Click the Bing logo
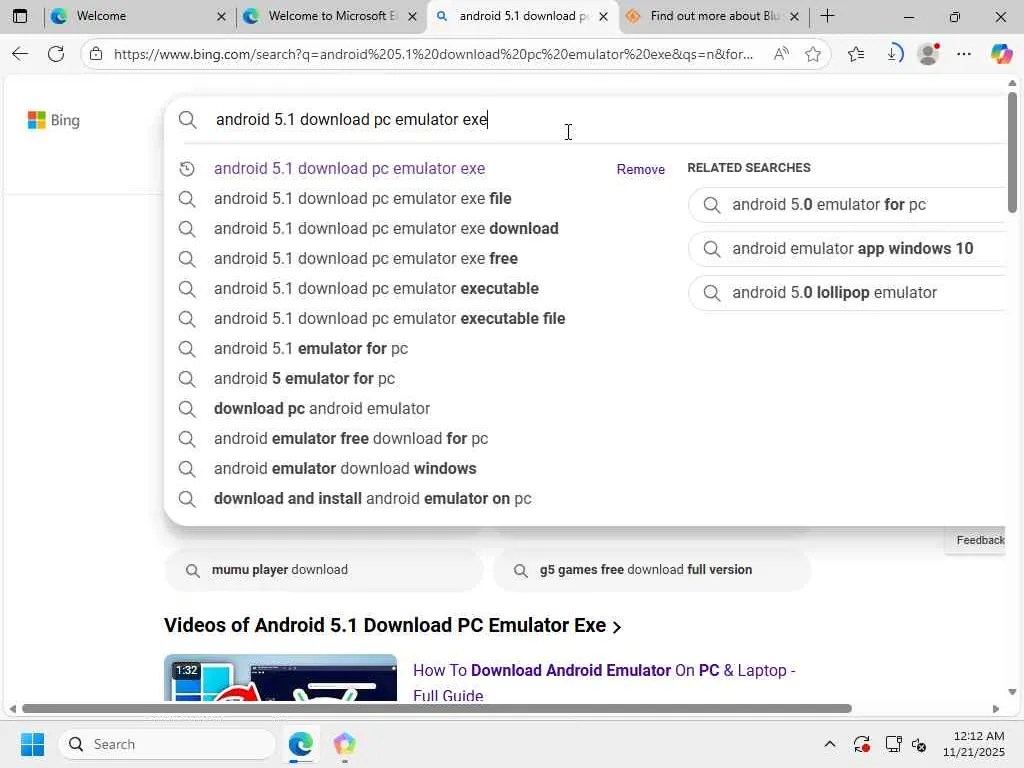 coord(54,120)
